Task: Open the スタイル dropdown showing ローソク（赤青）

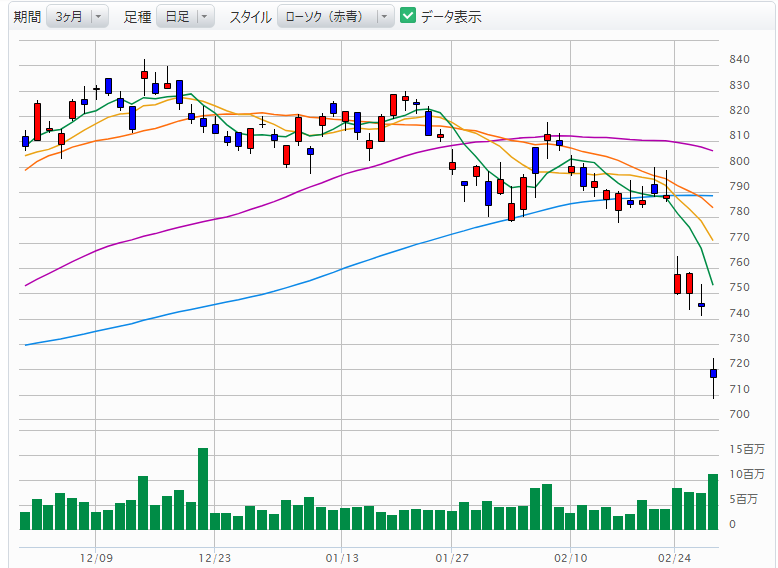Action: pyautogui.click(x=335, y=16)
